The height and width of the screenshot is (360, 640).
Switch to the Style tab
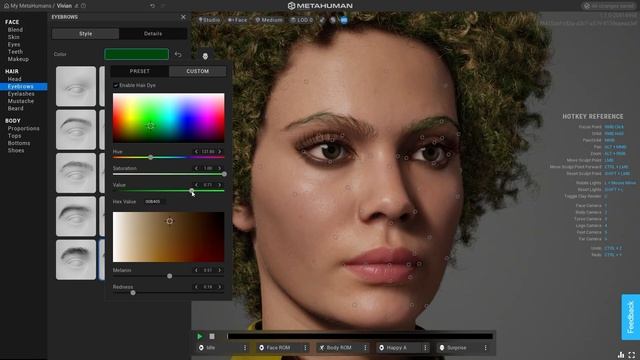click(x=85, y=33)
